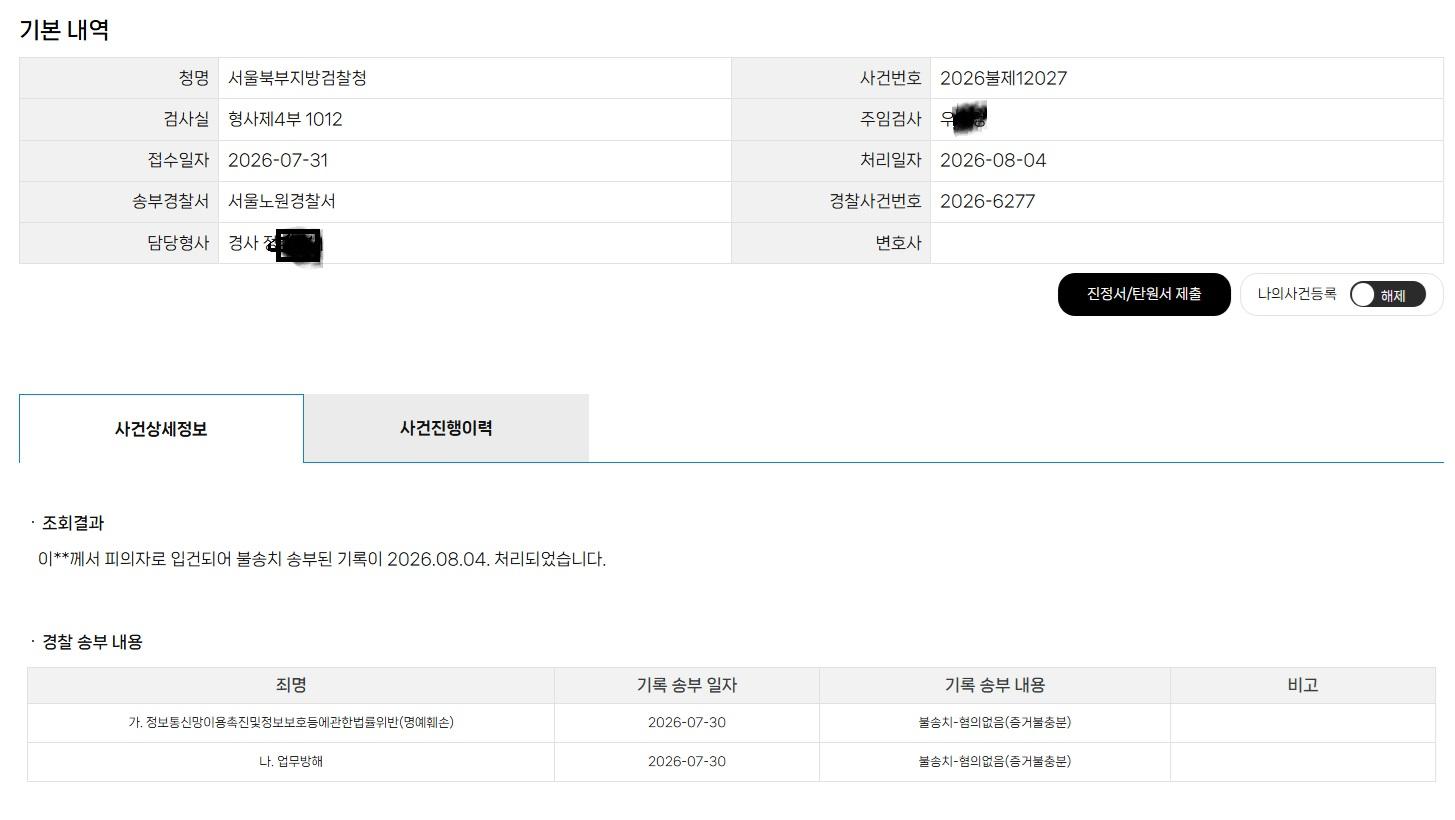Click the 경찰사건번호 value 2026-6277
This screenshot has width=1455, height=820.
pos(987,201)
